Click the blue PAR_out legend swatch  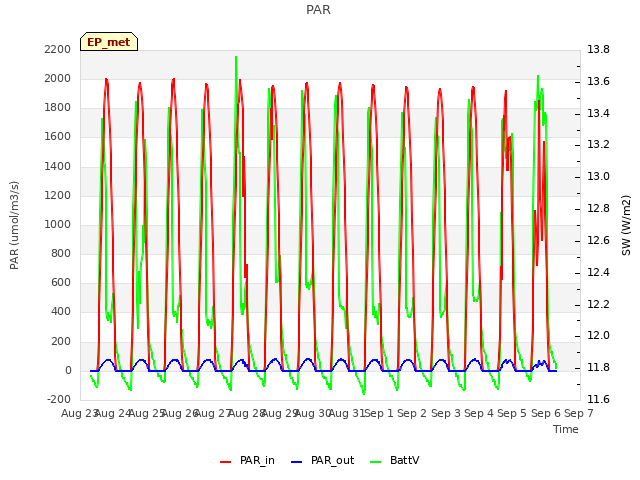point(296,462)
